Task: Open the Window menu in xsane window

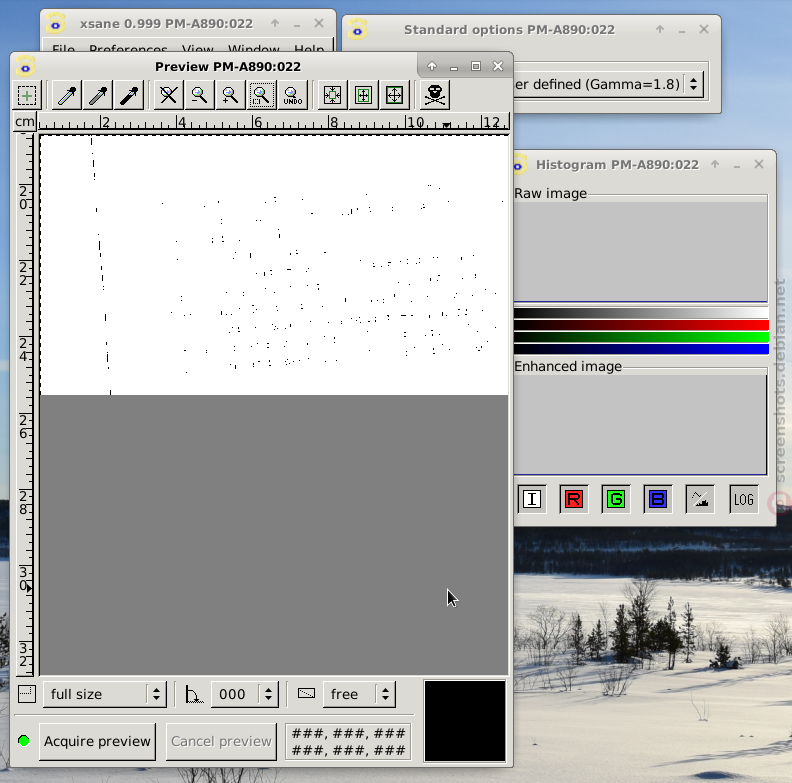Action: click(x=254, y=48)
